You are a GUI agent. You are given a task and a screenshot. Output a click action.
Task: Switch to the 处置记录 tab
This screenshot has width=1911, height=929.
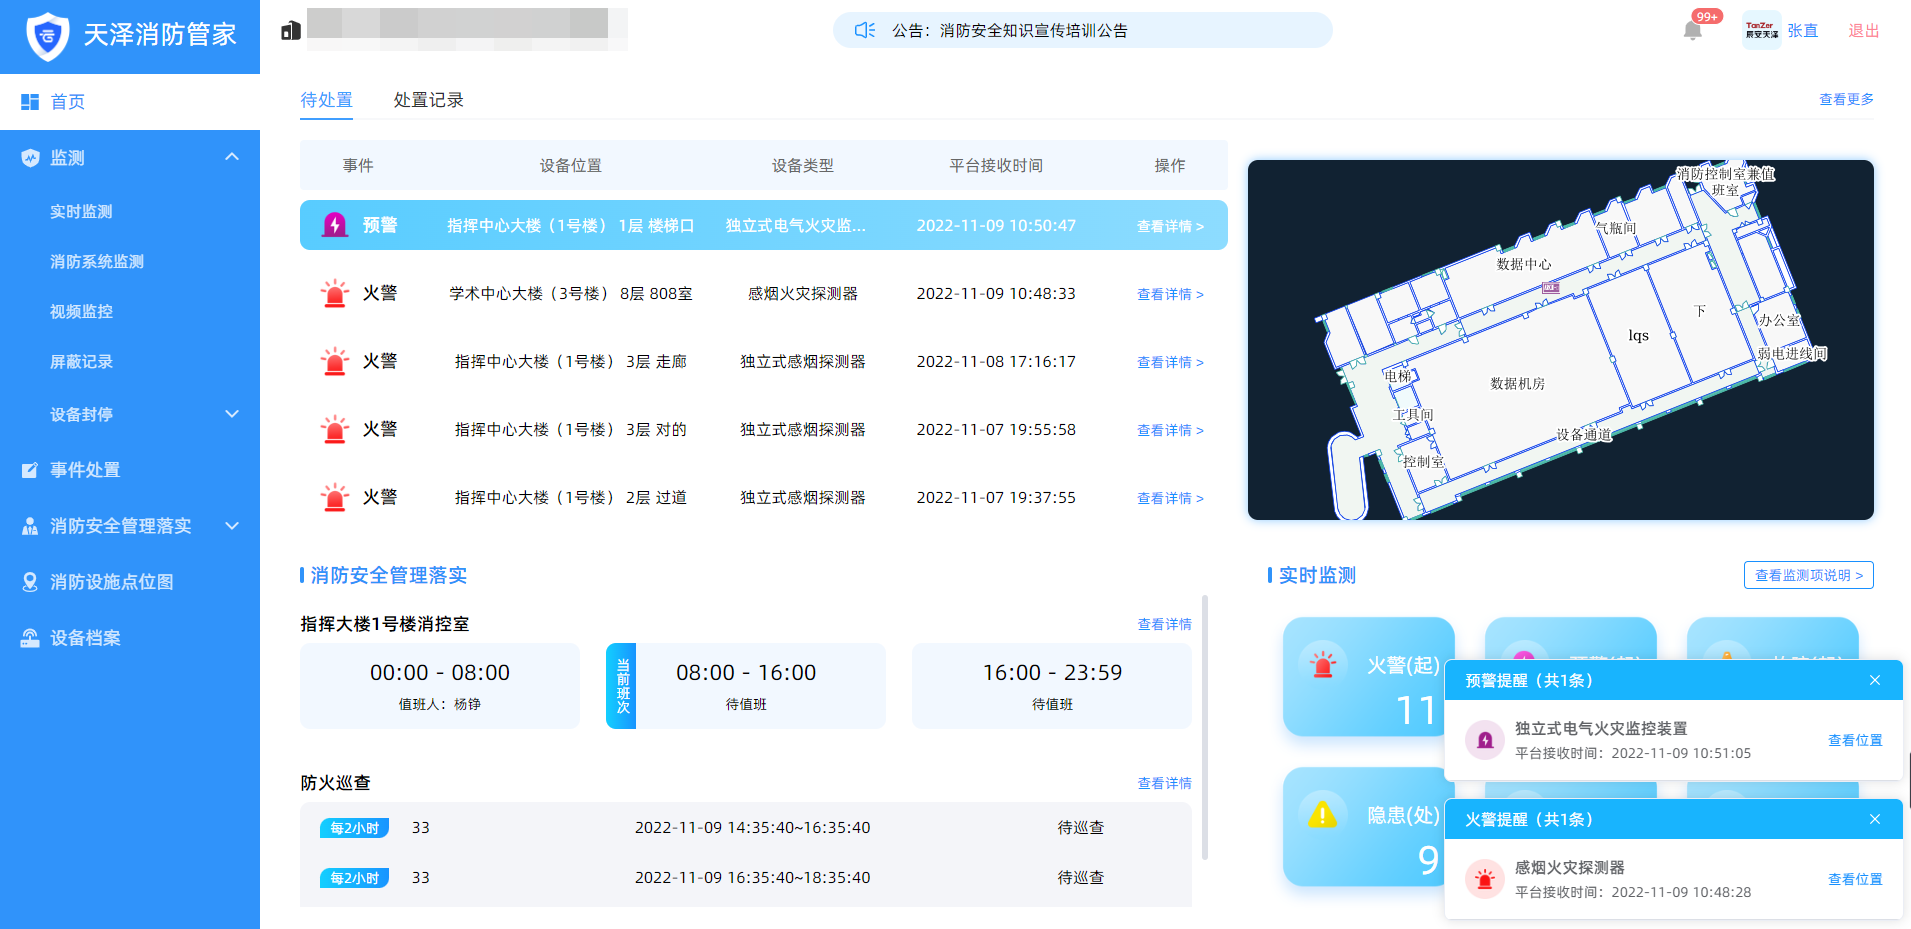pos(428,100)
